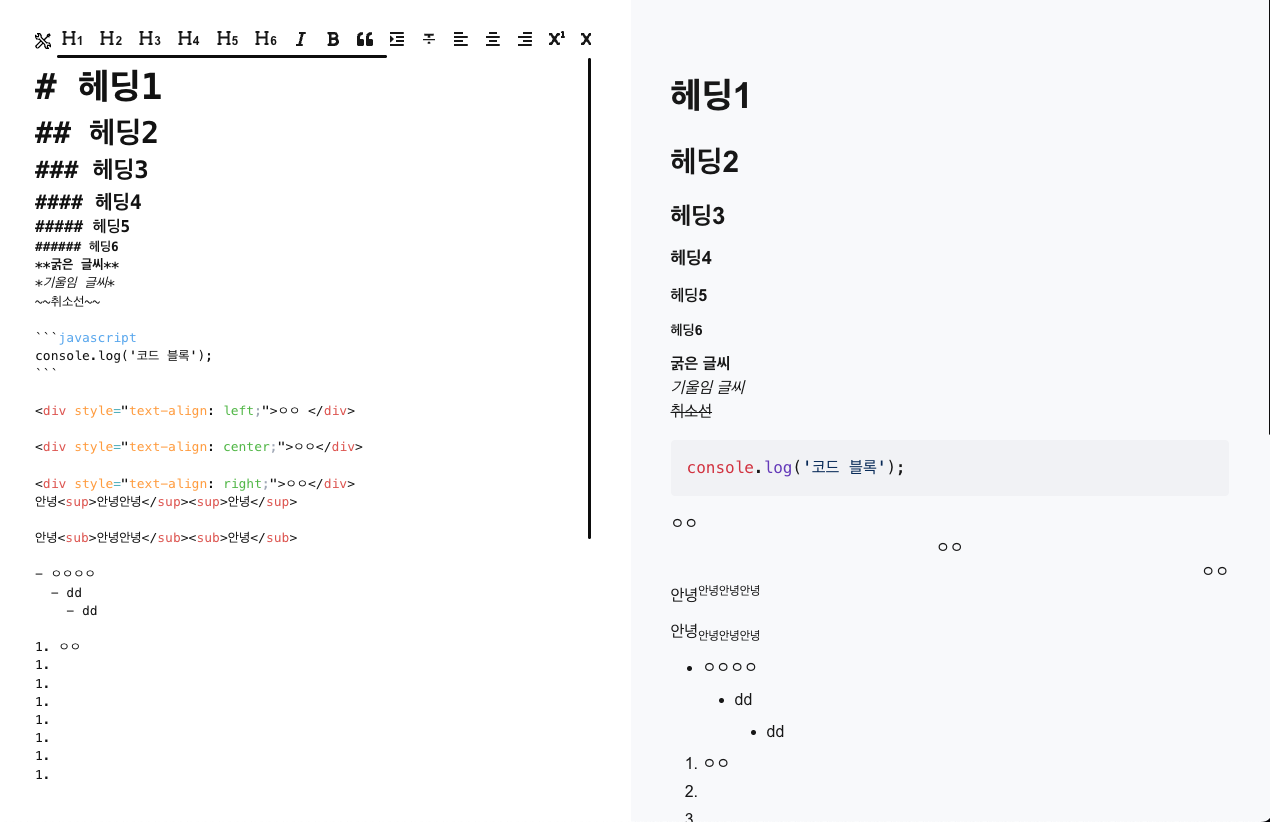Click the rendered '헤딩4' heading in preview

691,258
